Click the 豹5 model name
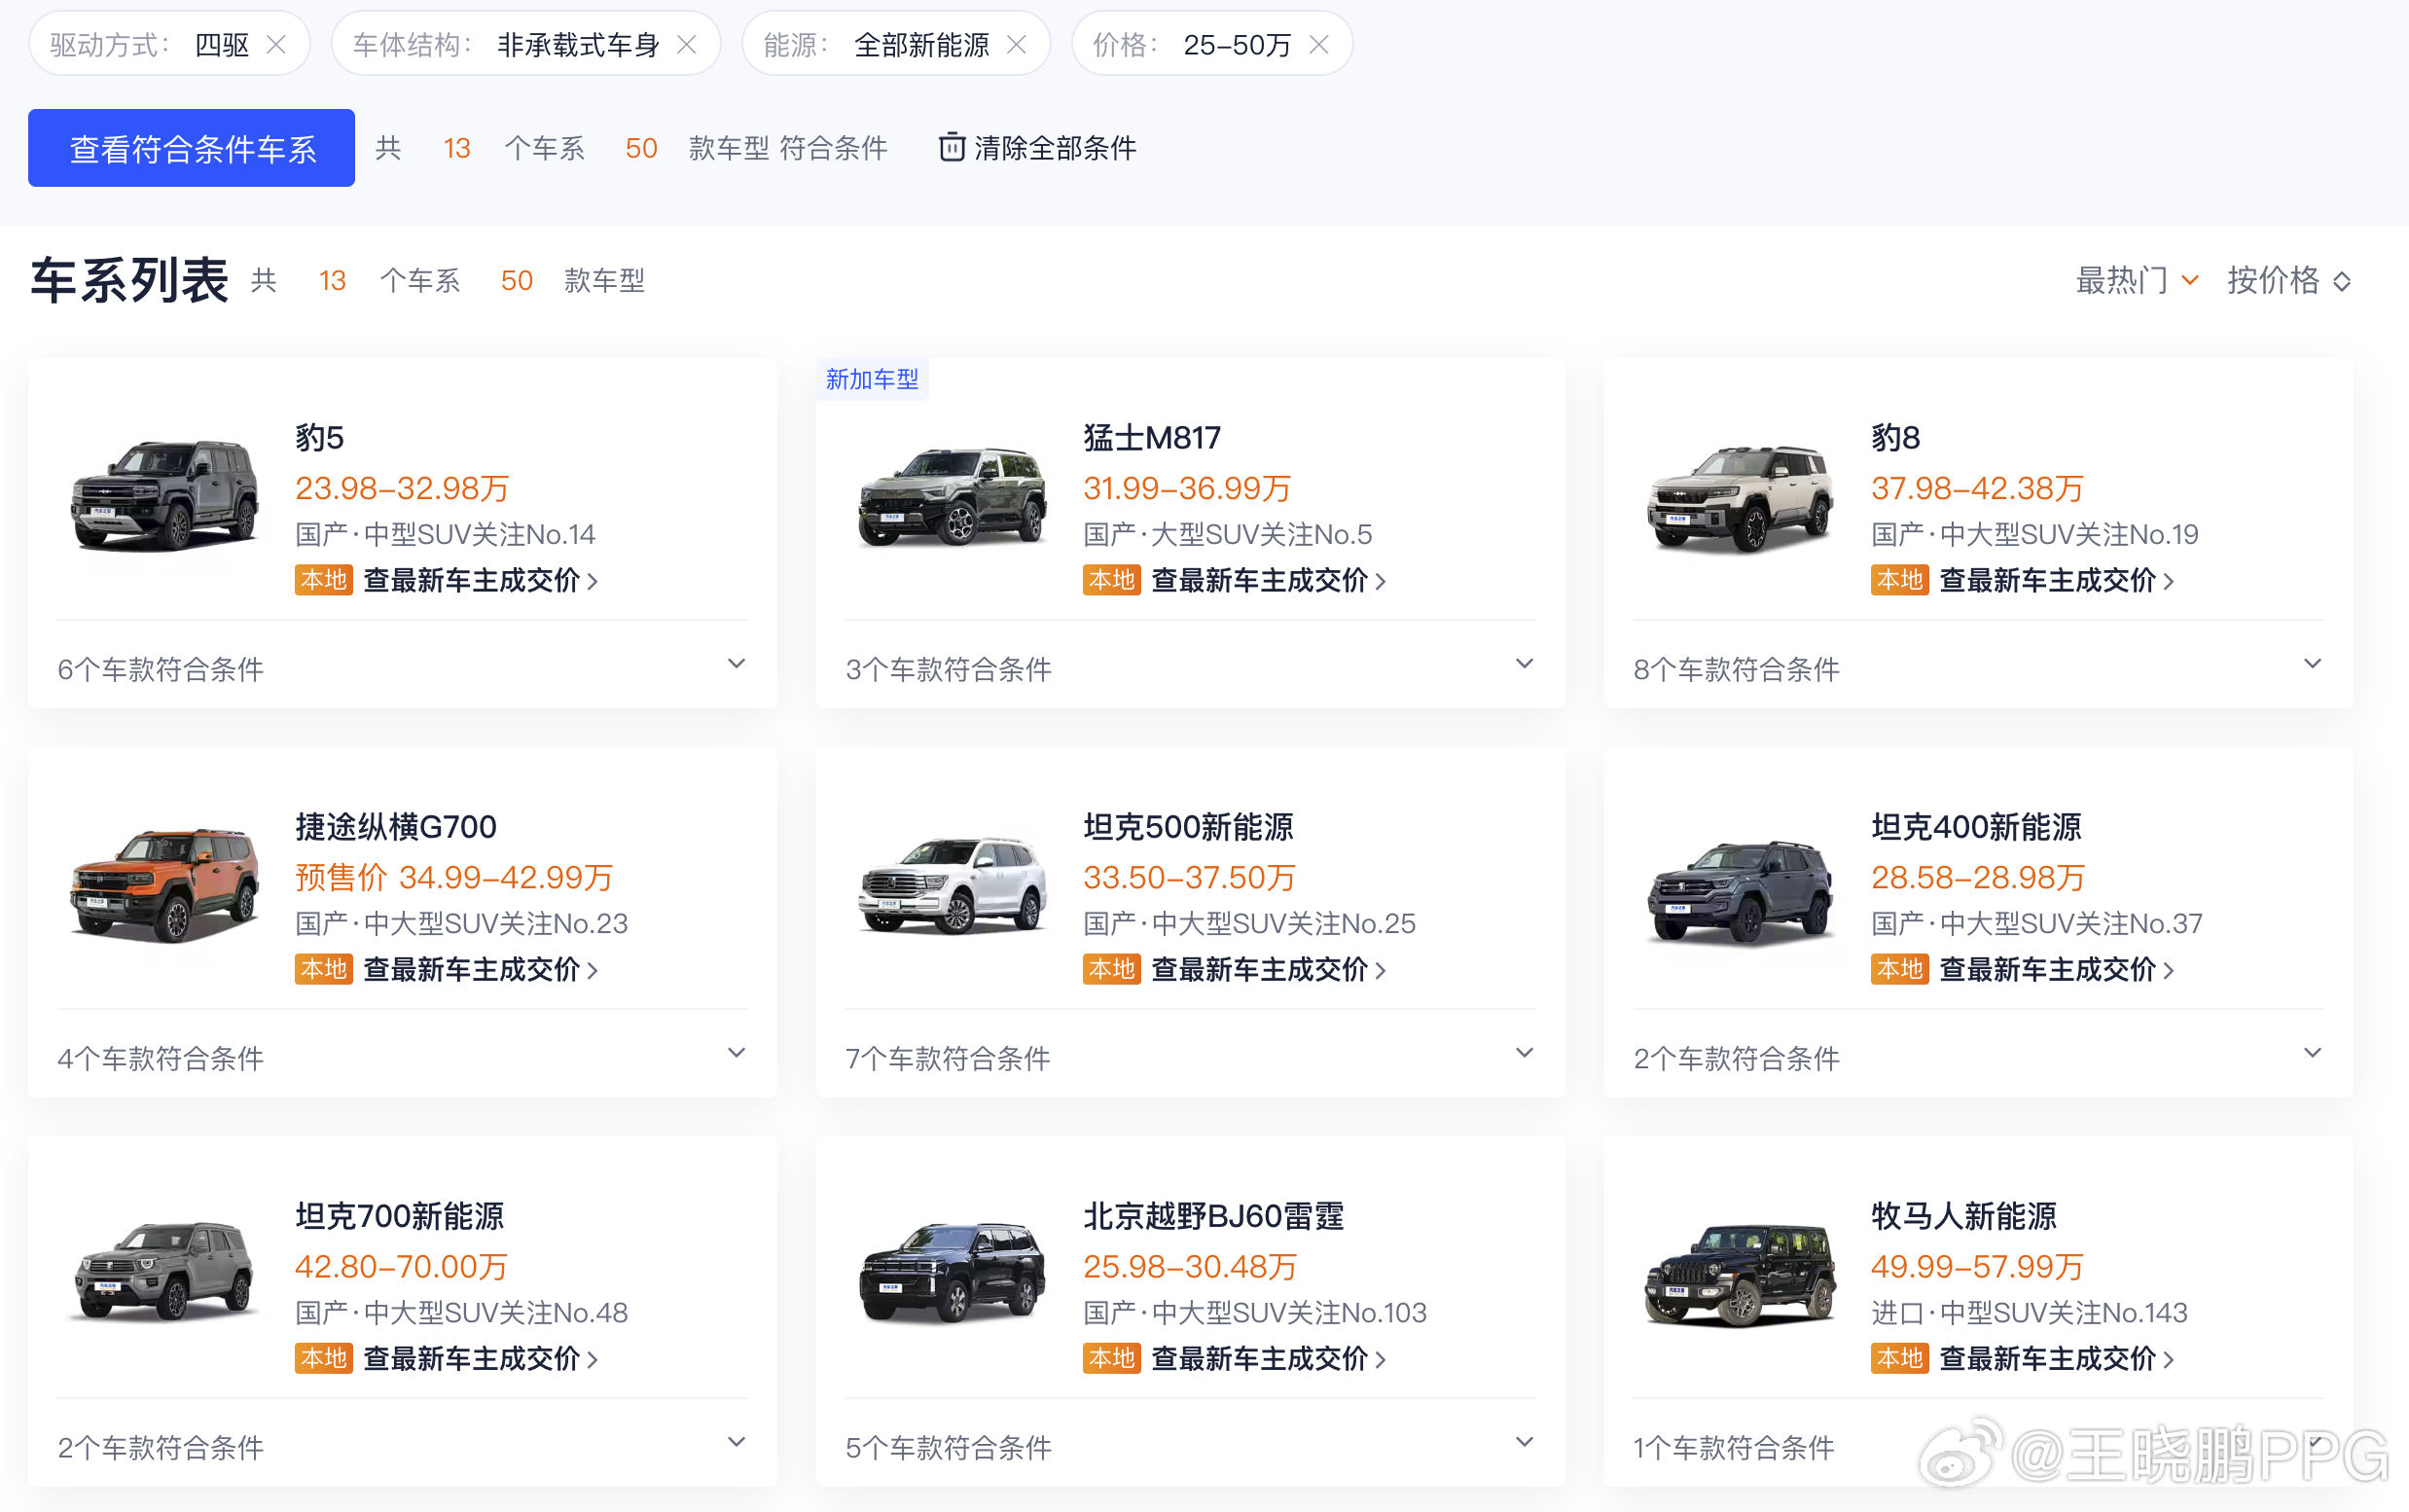 click(319, 438)
